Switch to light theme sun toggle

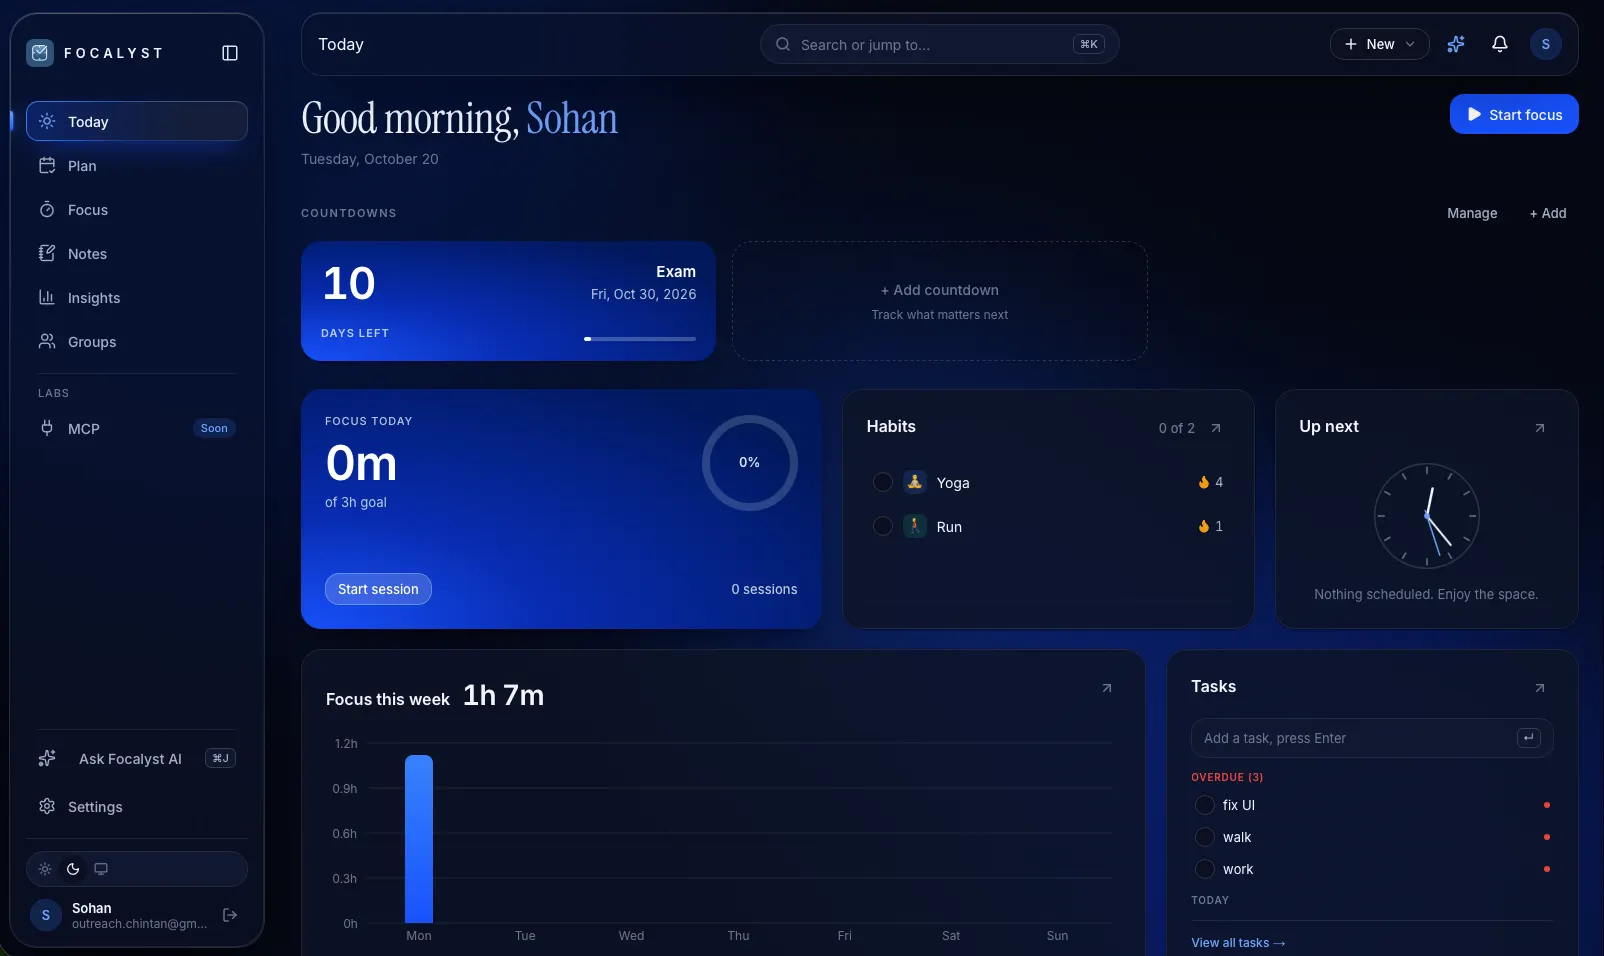click(45, 869)
